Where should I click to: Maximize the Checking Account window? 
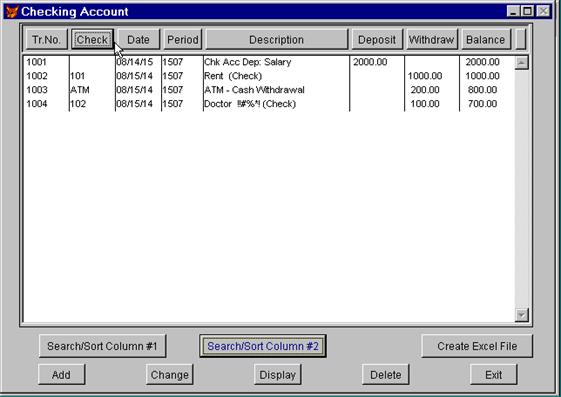tap(527, 11)
